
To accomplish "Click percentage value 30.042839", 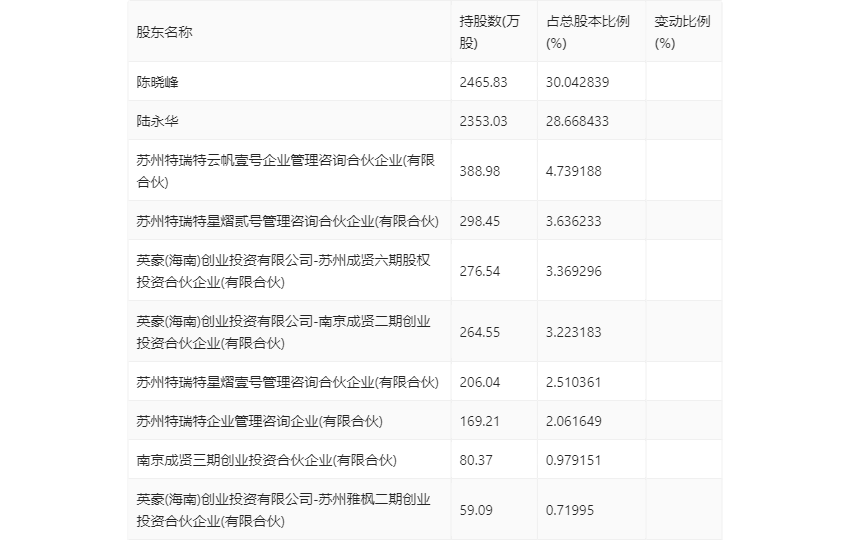I will (x=577, y=82).
